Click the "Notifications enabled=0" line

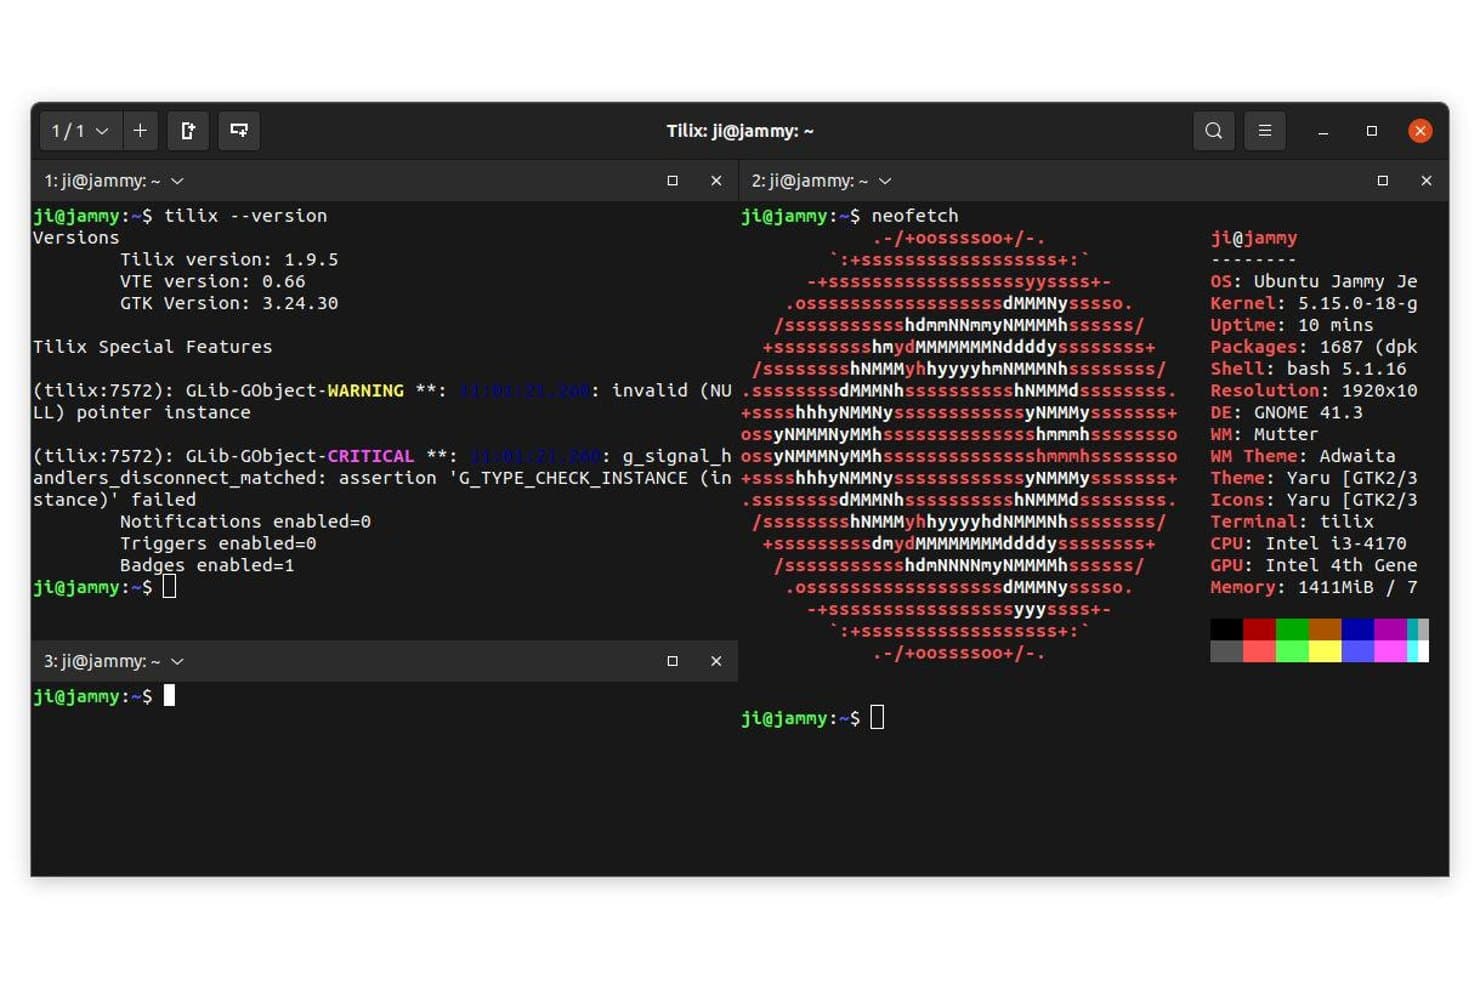pyautogui.click(x=246, y=522)
